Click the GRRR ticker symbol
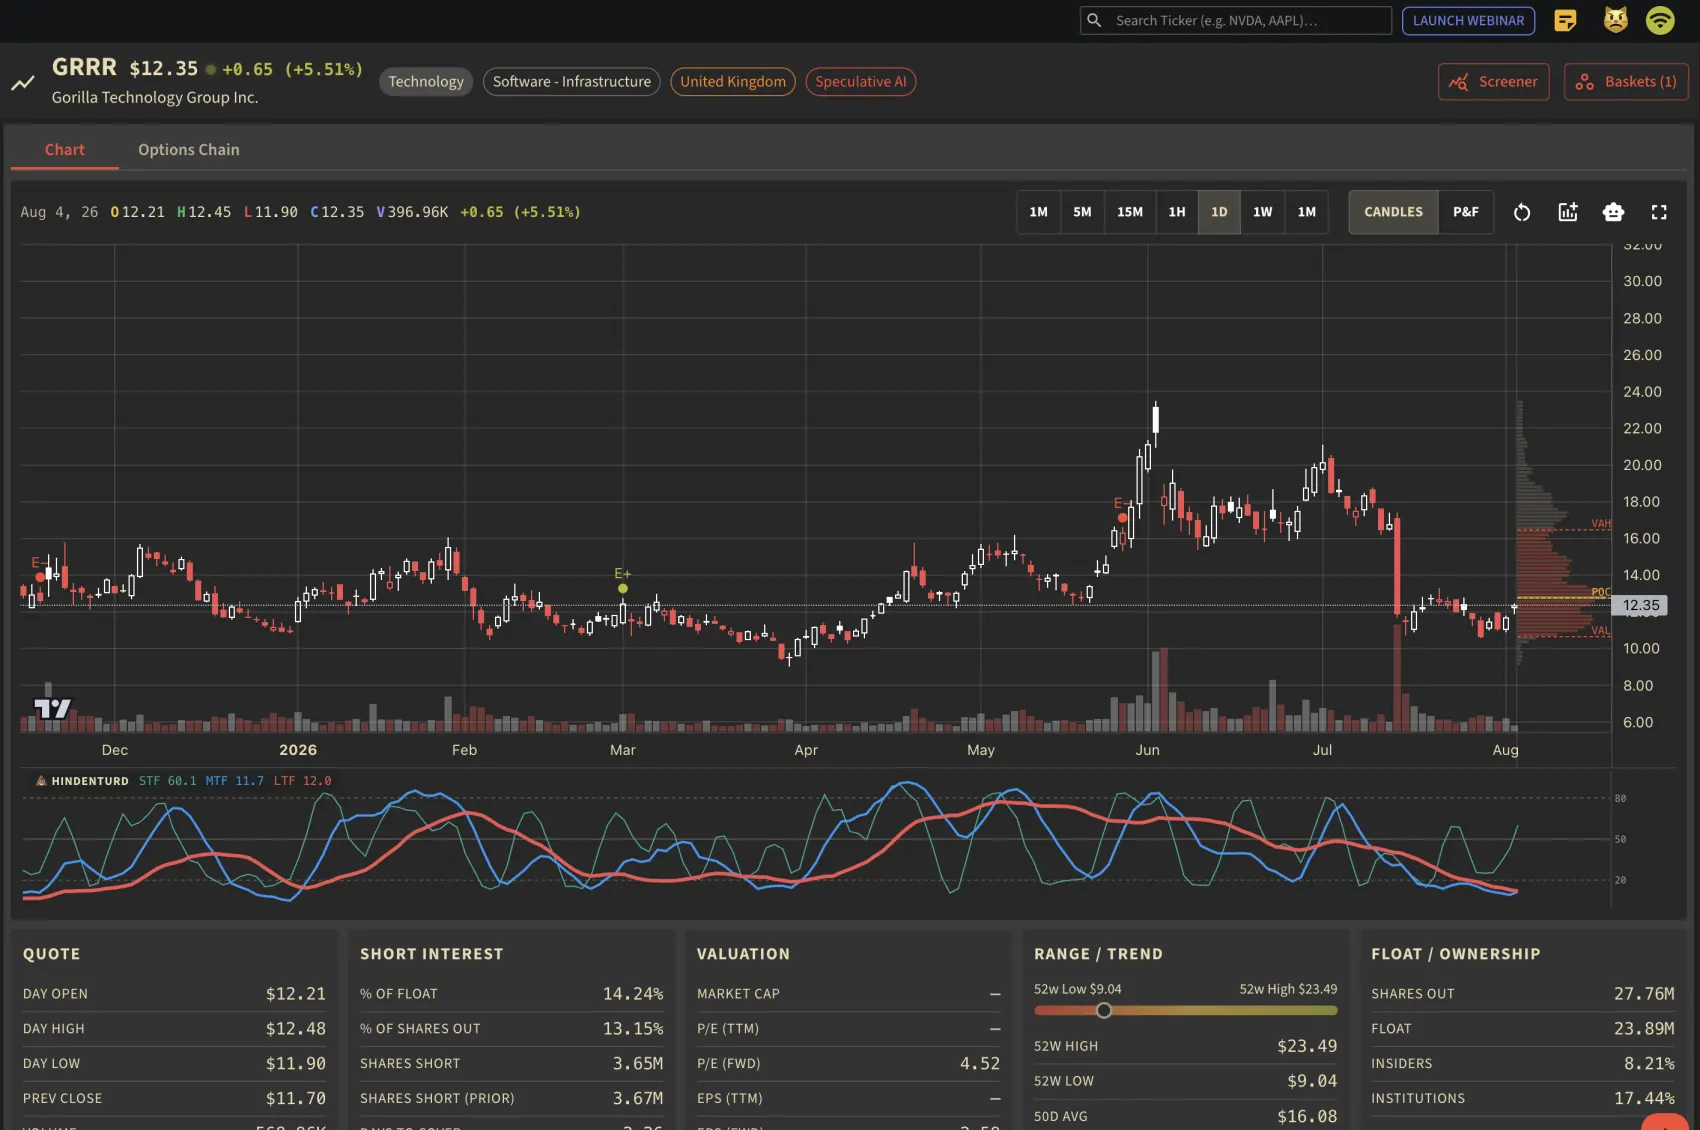The width and height of the screenshot is (1700, 1130). [x=84, y=67]
